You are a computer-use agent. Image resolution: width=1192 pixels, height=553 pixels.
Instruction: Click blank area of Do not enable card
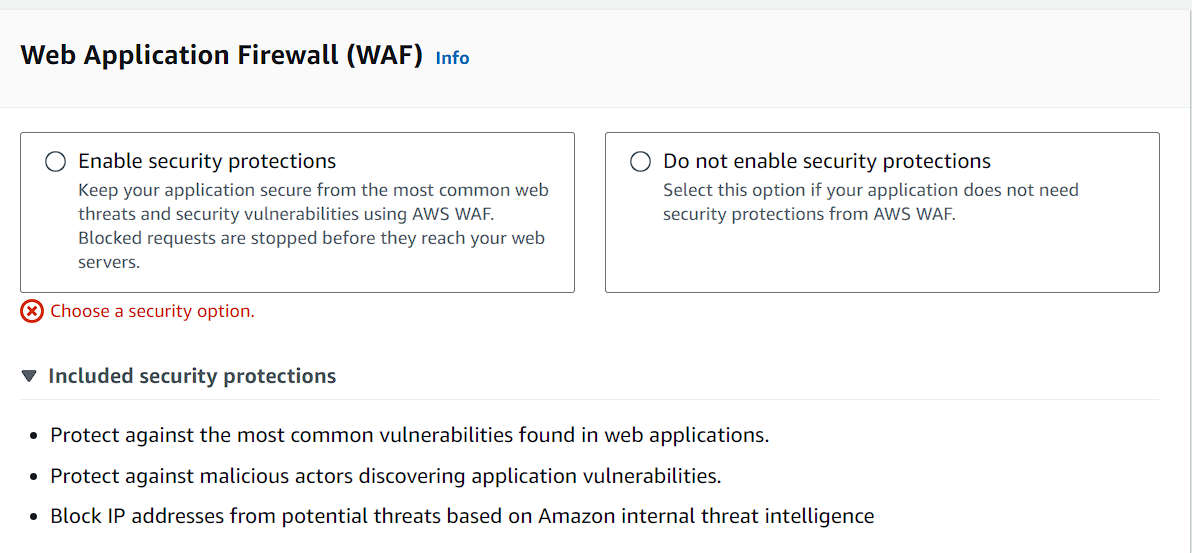pyautogui.click(x=882, y=259)
